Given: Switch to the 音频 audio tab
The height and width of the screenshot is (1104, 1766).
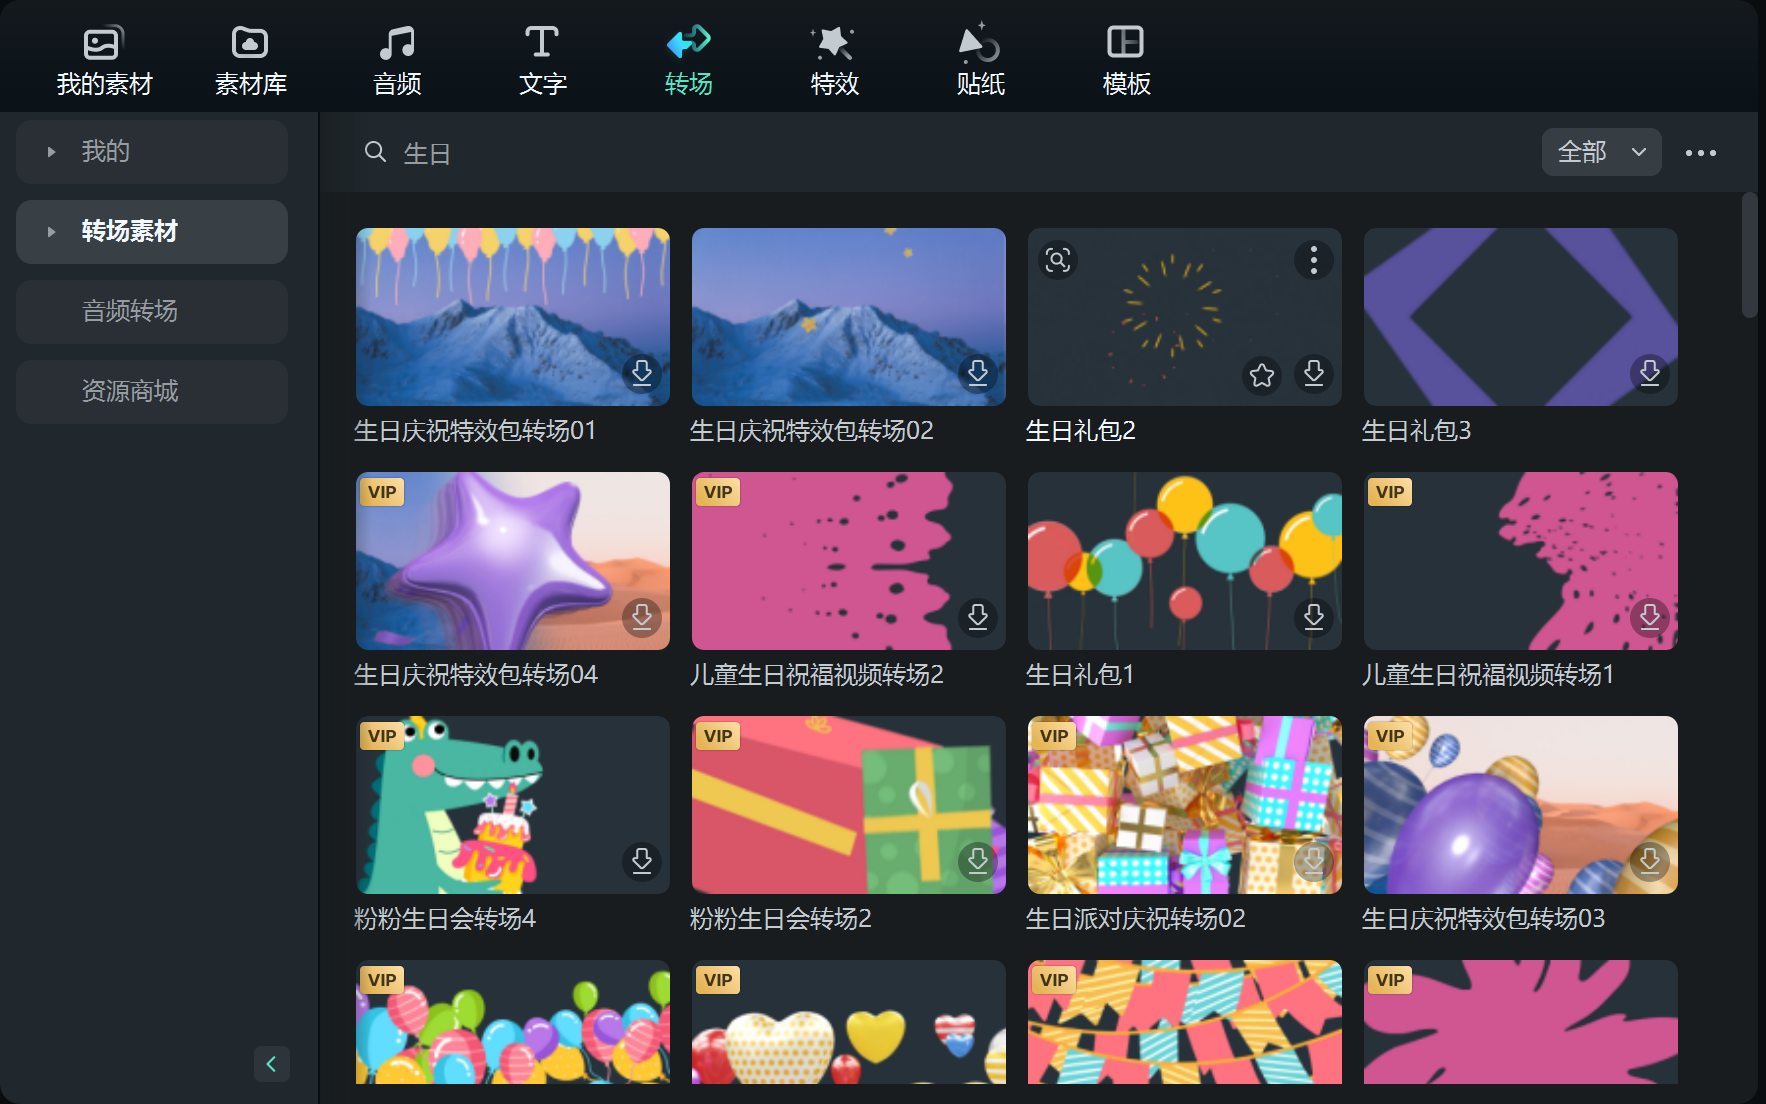Looking at the screenshot, I should coord(397,61).
